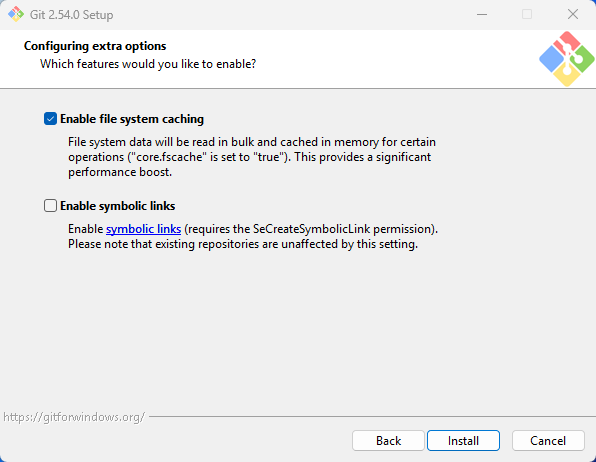Click the greyed-out maximize button
This screenshot has width=596, height=462.
coord(527,14)
